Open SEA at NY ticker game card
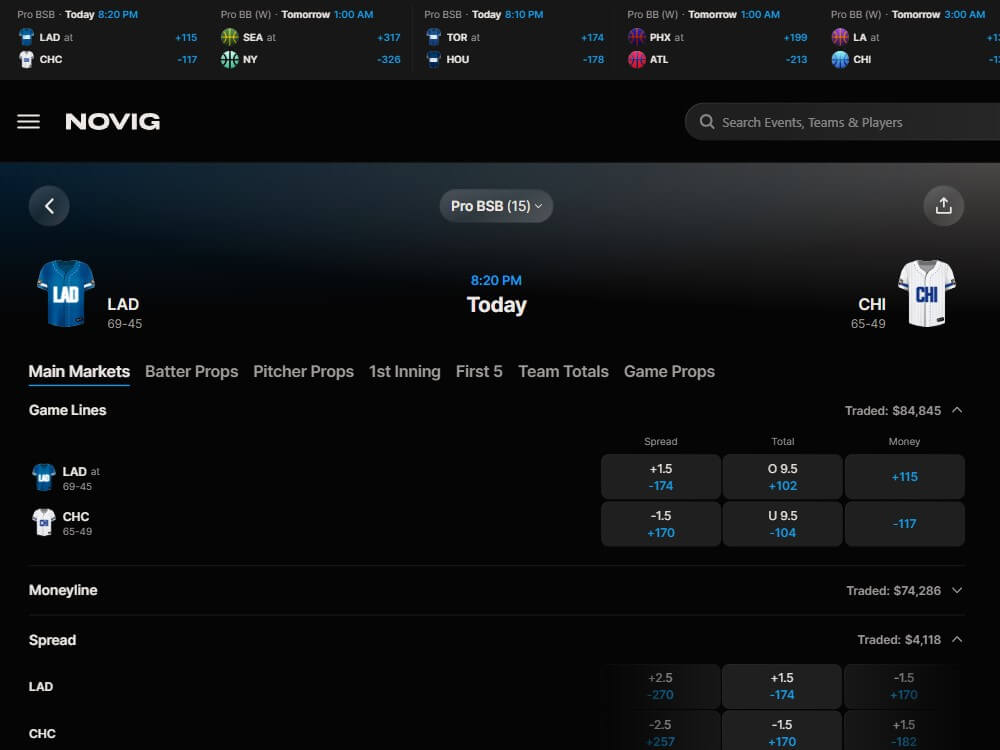This screenshot has height=750, width=1000. pos(311,40)
